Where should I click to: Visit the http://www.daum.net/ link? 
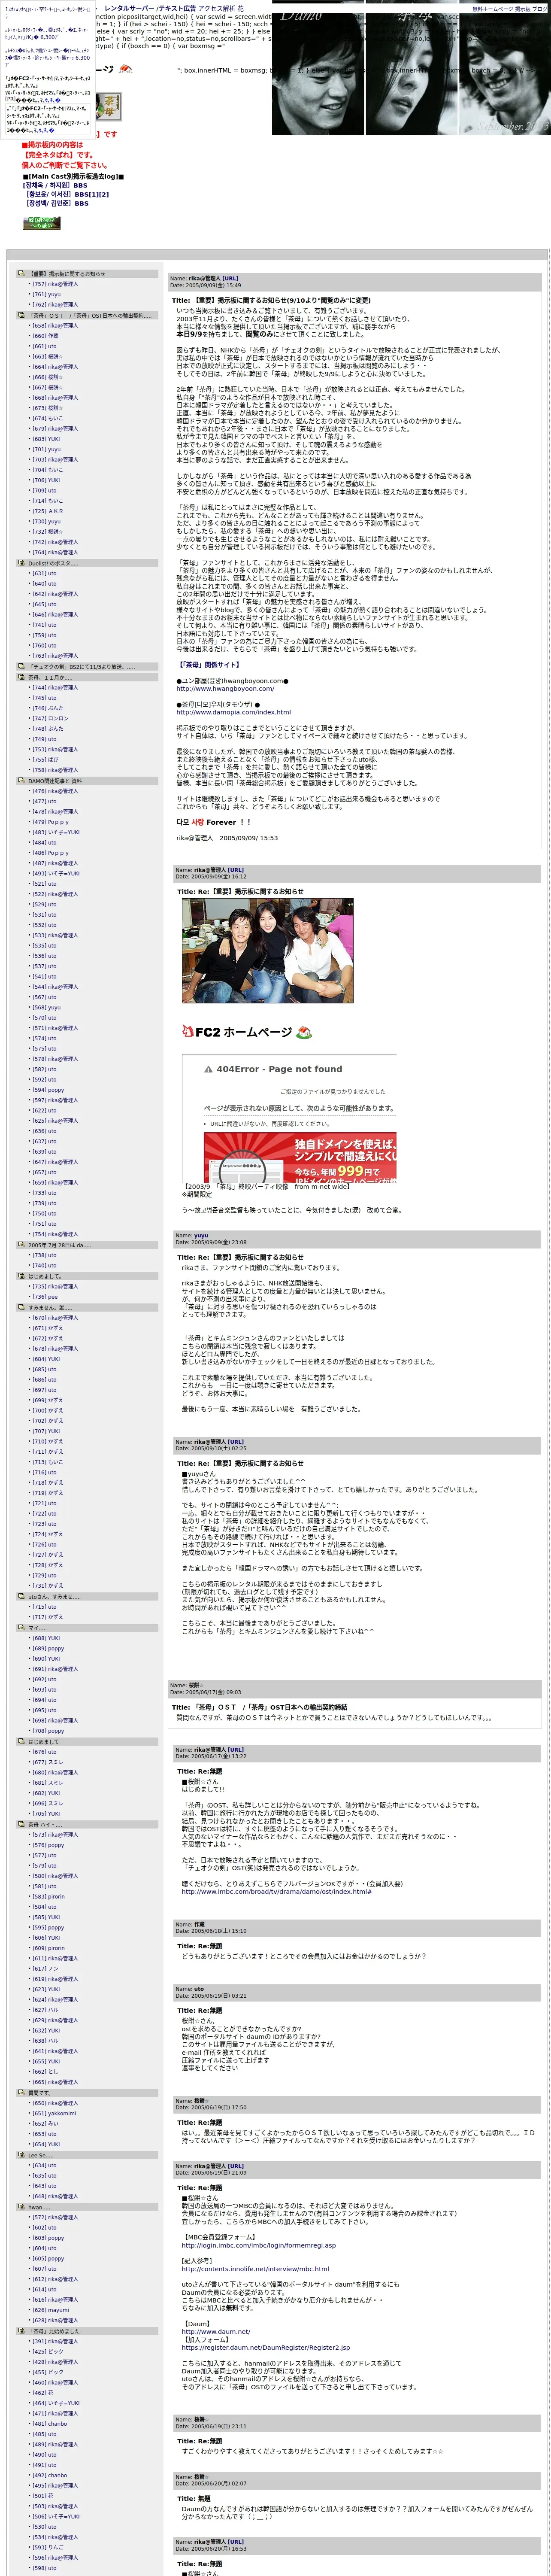point(215,2331)
